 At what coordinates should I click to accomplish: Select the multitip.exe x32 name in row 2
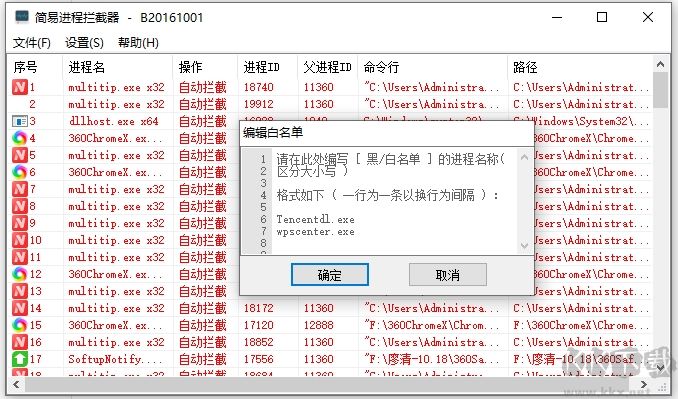(x=116, y=104)
